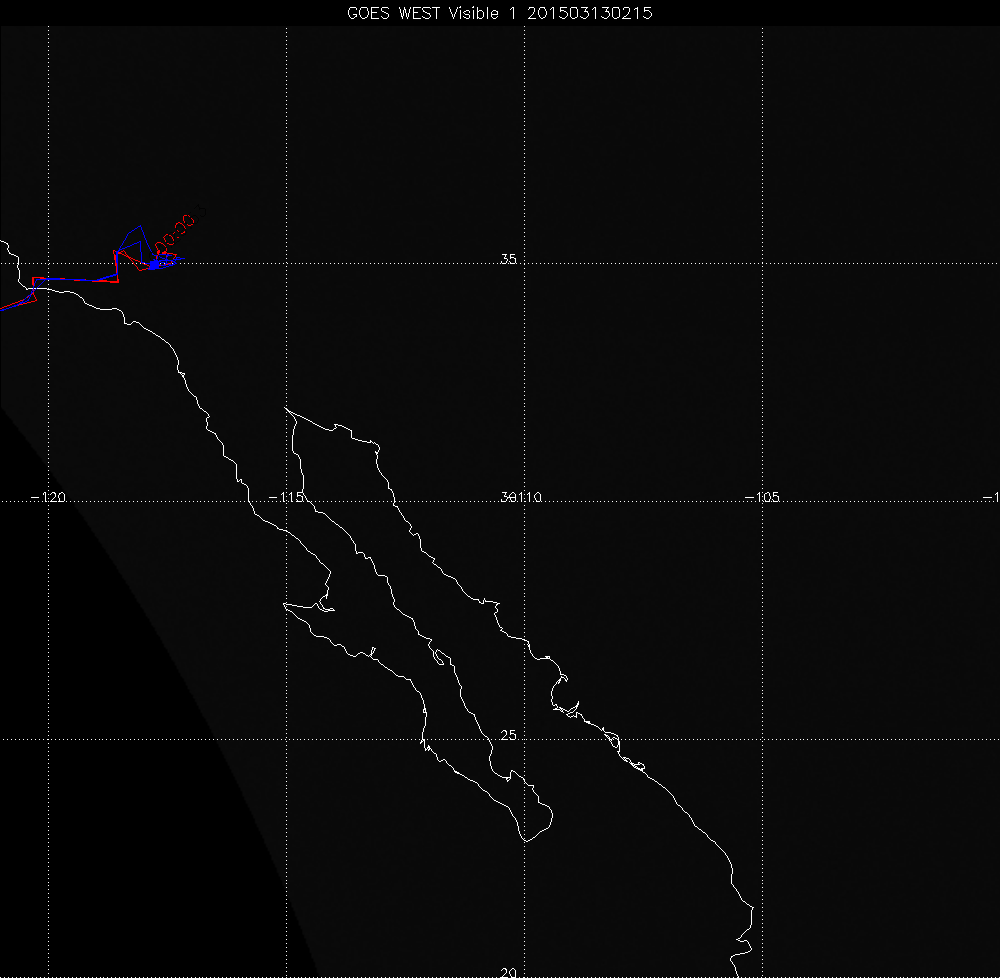Click the '-115' longitude label
Viewport: 1000px width, 978px height.
pyautogui.click(x=286, y=497)
